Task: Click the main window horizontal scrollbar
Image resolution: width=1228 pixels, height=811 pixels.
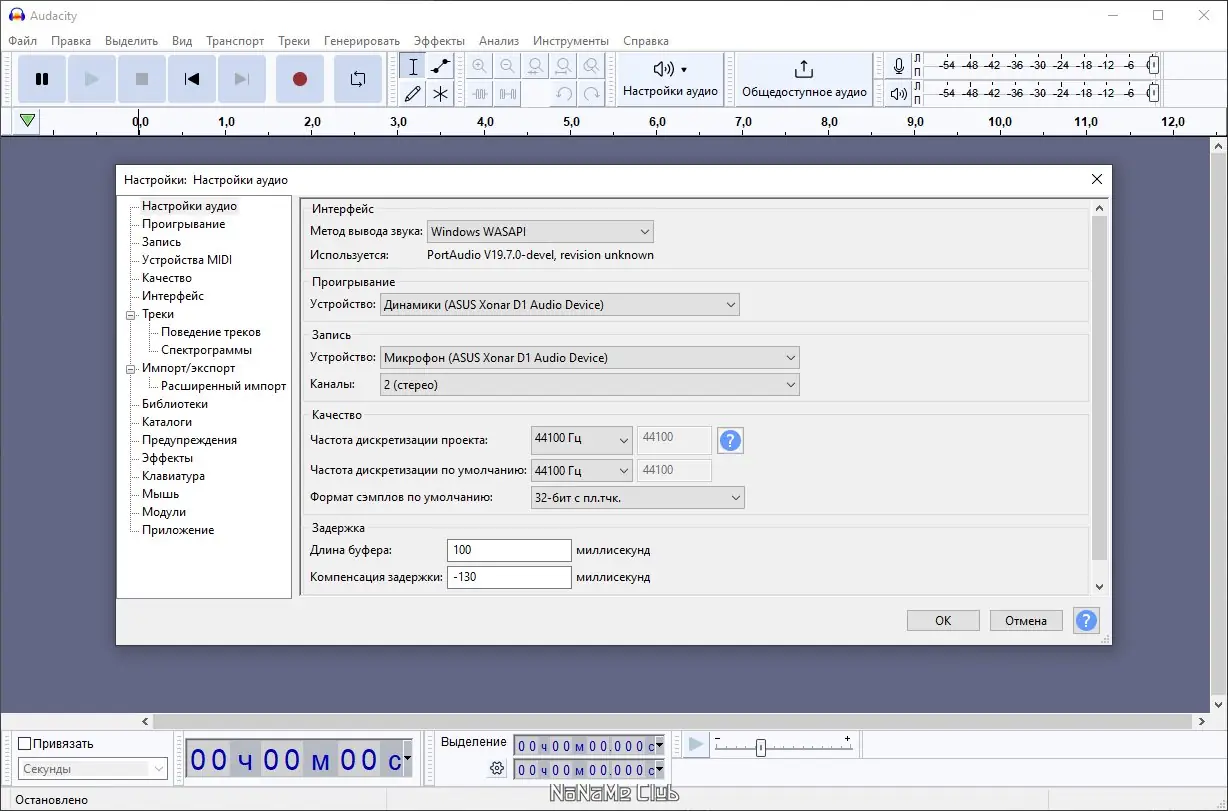Action: pyautogui.click(x=672, y=721)
